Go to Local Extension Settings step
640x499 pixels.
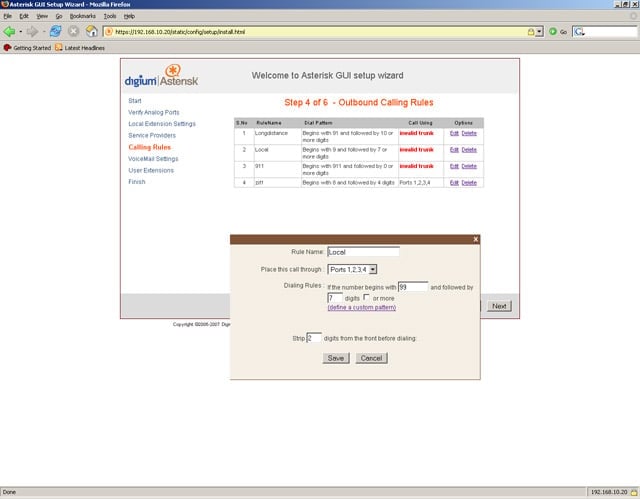162,124
